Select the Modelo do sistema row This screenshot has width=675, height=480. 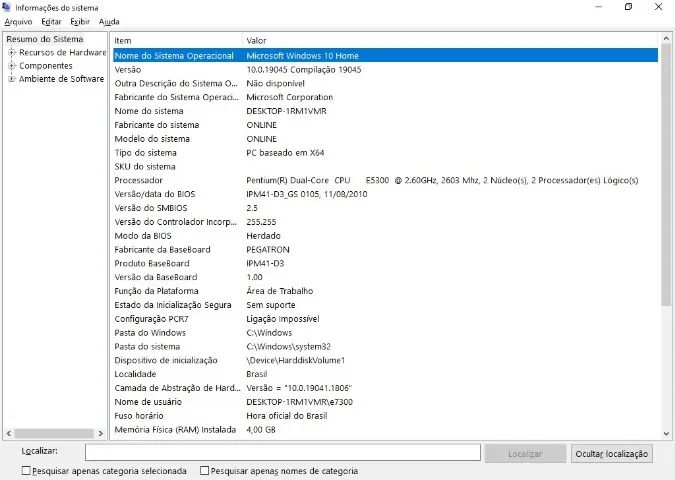(x=385, y=139)
